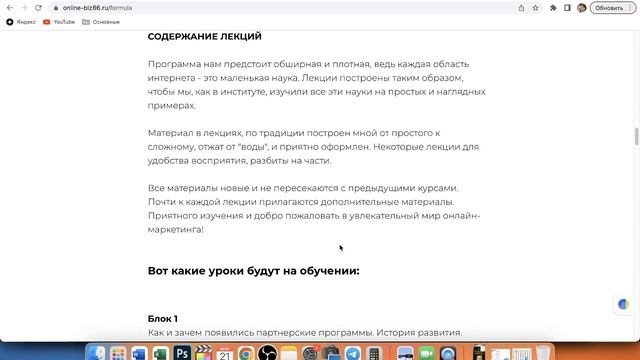This screenshot has height=360, width=640.
Task: Open FaceTime from the Dock
Action: 427,353
